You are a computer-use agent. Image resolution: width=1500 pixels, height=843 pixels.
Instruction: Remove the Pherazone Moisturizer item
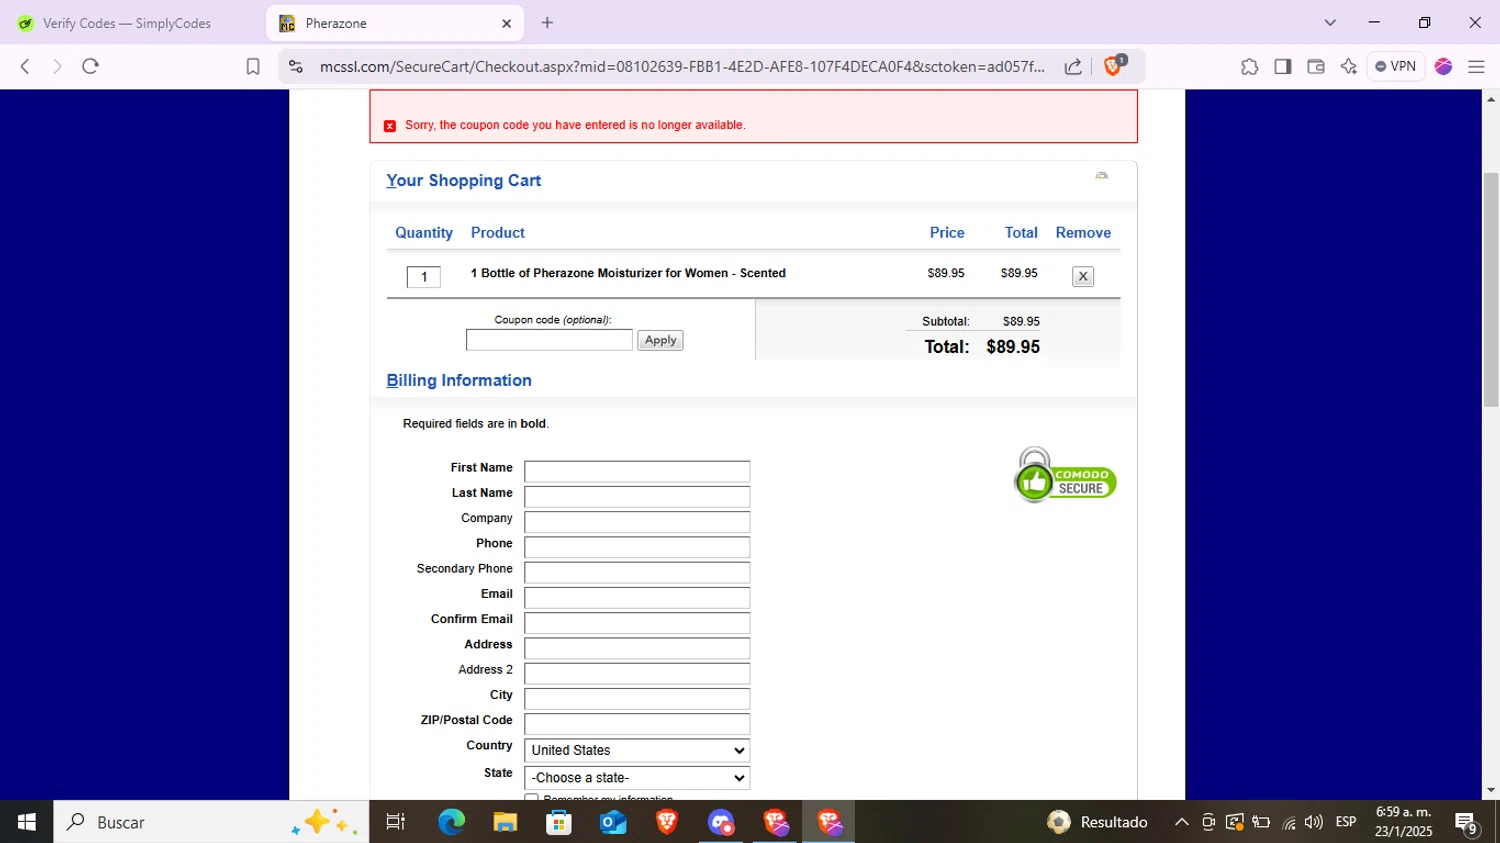pyautogui.click(x=1083, y=276)
